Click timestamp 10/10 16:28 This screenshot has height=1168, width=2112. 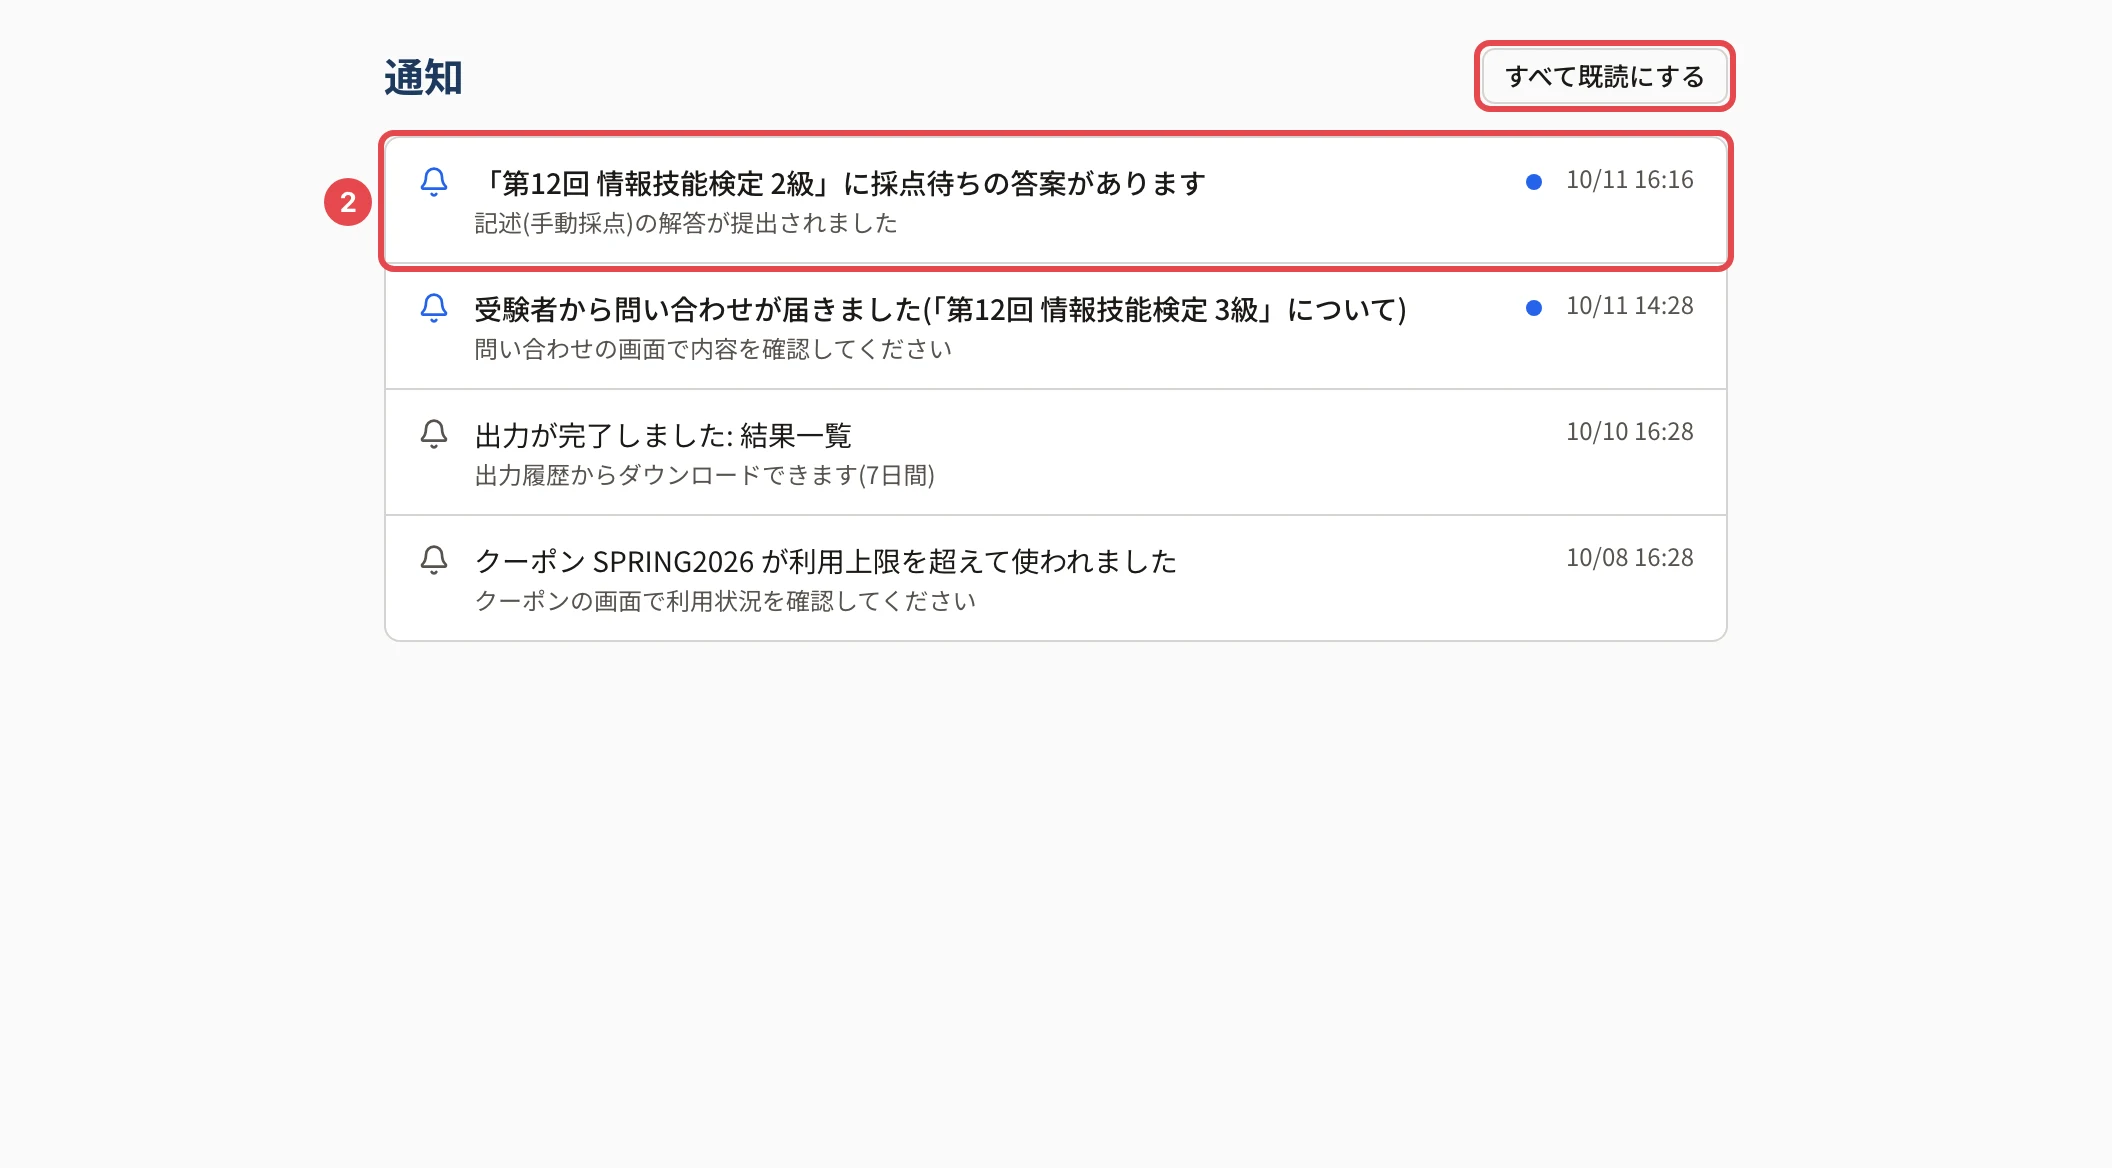pyautogui.click(x=1629, y=432)
